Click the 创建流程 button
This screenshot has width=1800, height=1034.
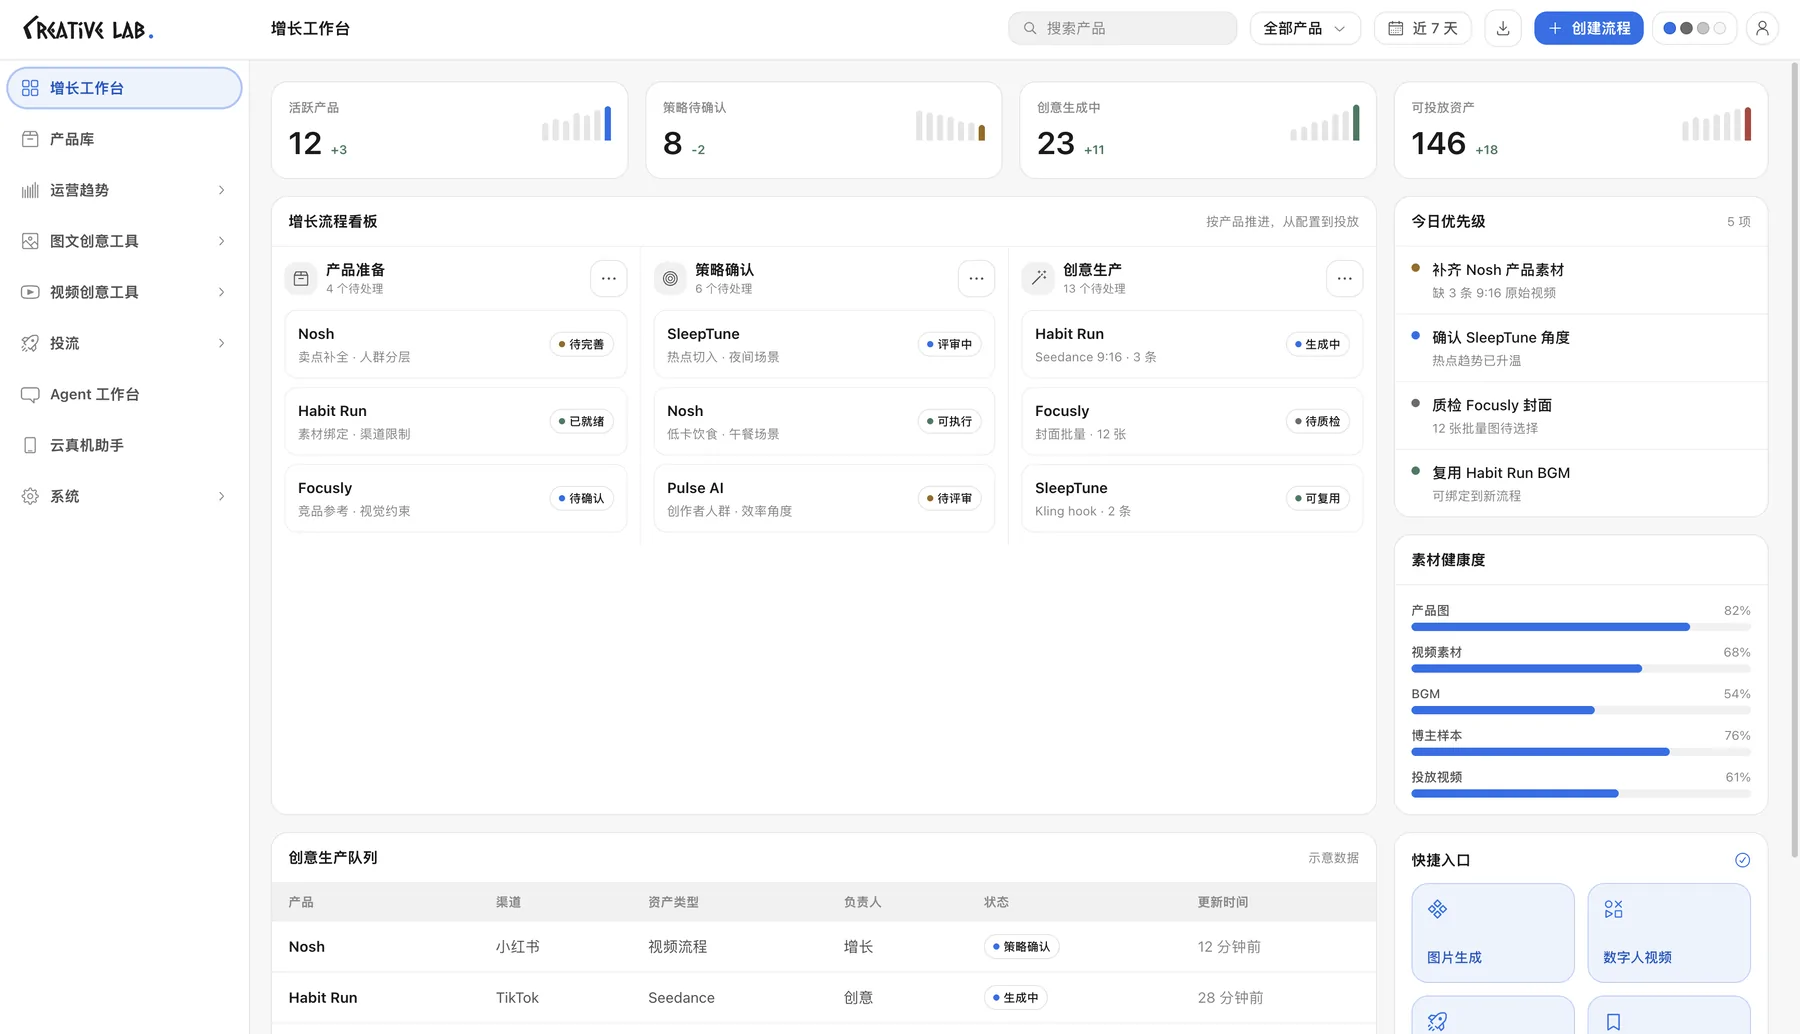(1588, 28)
